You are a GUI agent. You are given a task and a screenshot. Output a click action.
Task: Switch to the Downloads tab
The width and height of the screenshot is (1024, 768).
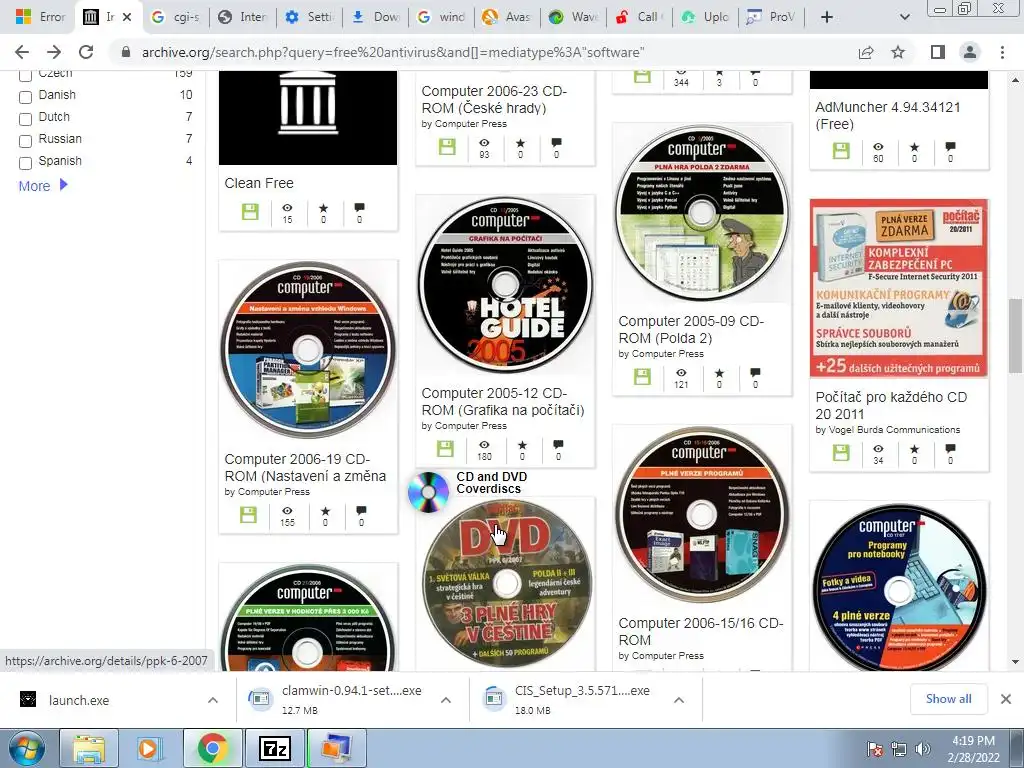(x=377, y=17)
